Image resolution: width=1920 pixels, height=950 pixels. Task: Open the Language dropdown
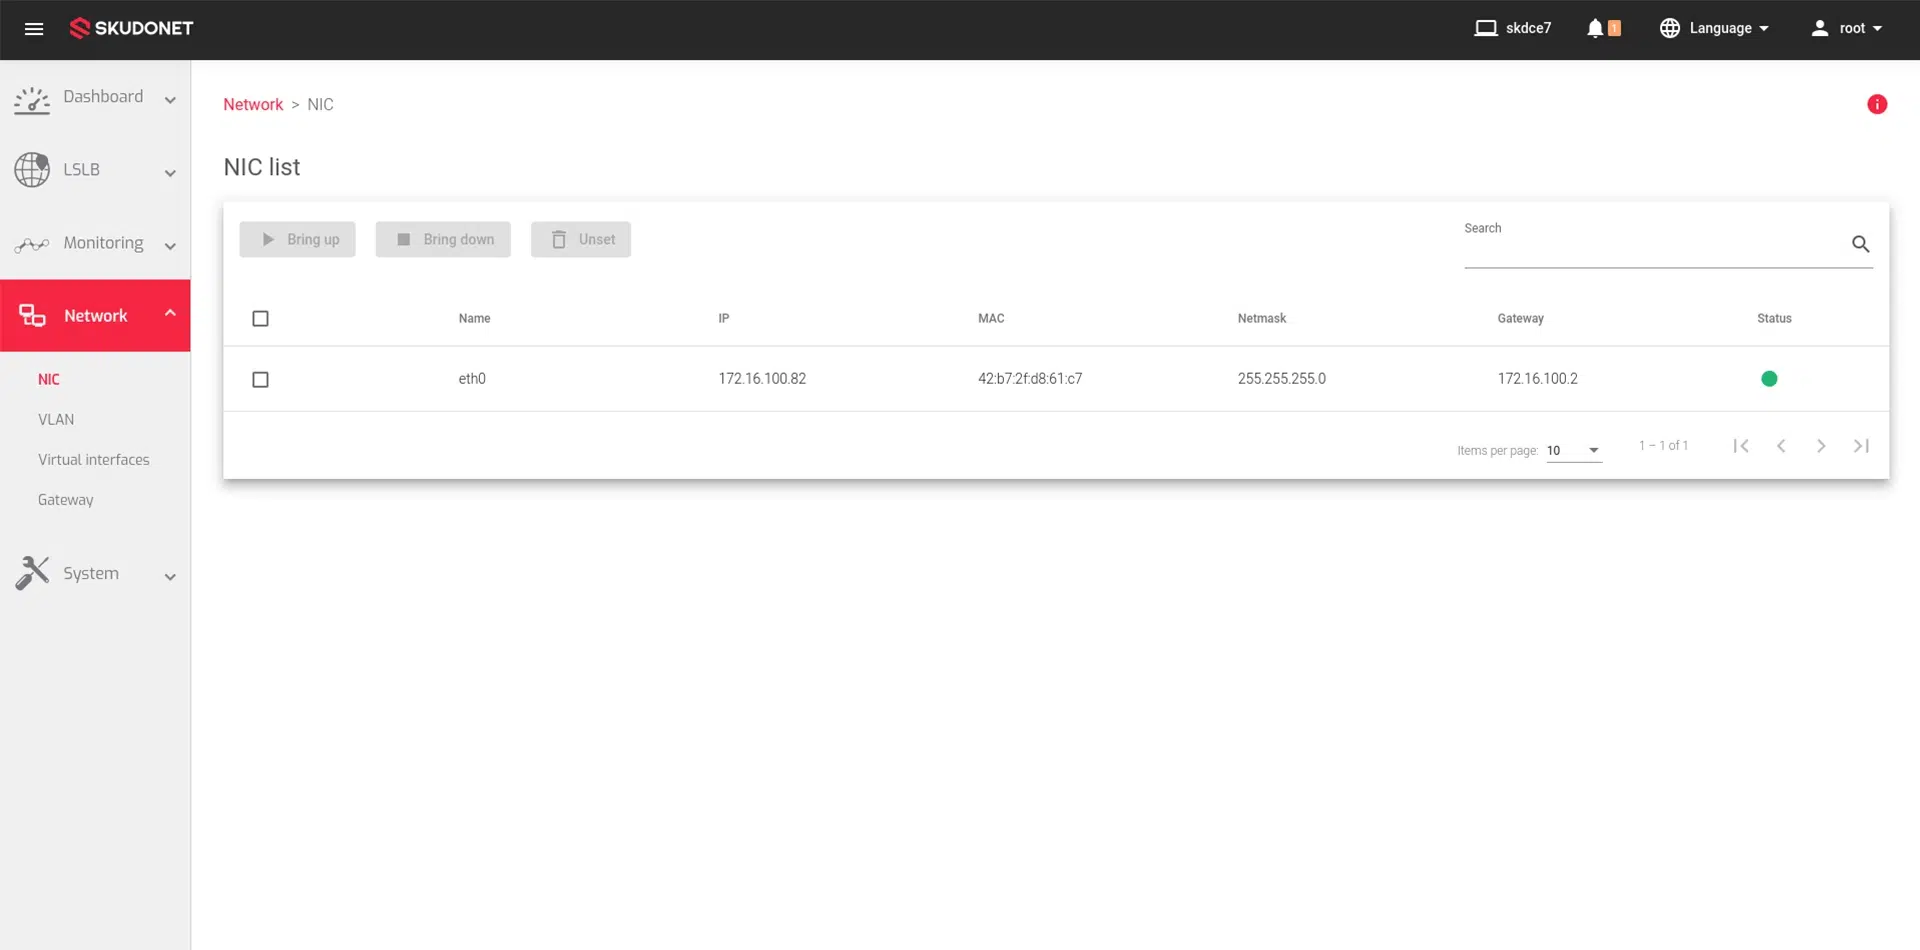pos(1714,29)
